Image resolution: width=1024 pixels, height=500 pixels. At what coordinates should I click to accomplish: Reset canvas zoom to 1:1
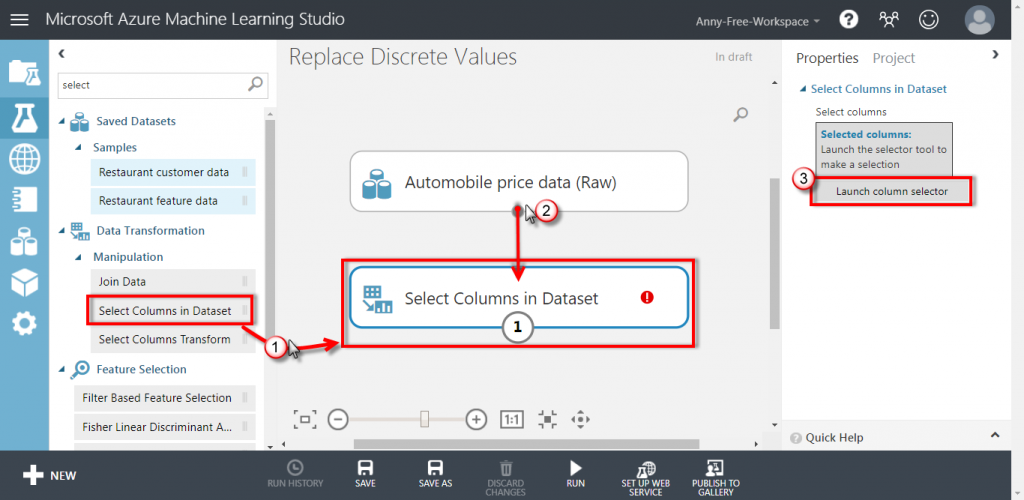(511, 419)
